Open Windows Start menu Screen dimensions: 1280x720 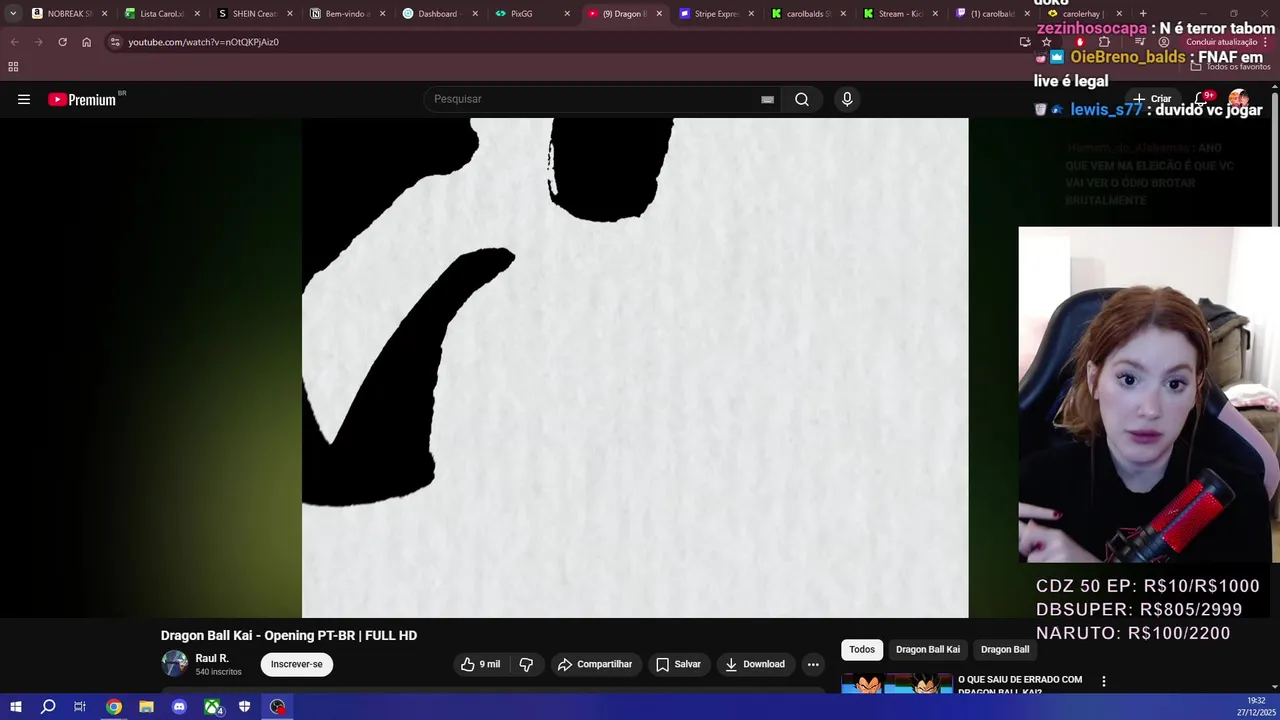point(15,707)
